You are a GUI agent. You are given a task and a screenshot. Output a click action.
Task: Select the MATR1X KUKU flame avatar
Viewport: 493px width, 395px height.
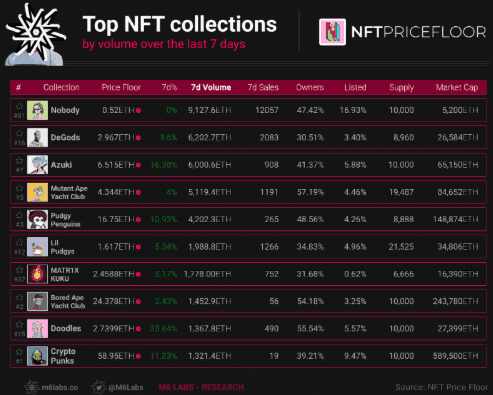click(x=37, y=274)
